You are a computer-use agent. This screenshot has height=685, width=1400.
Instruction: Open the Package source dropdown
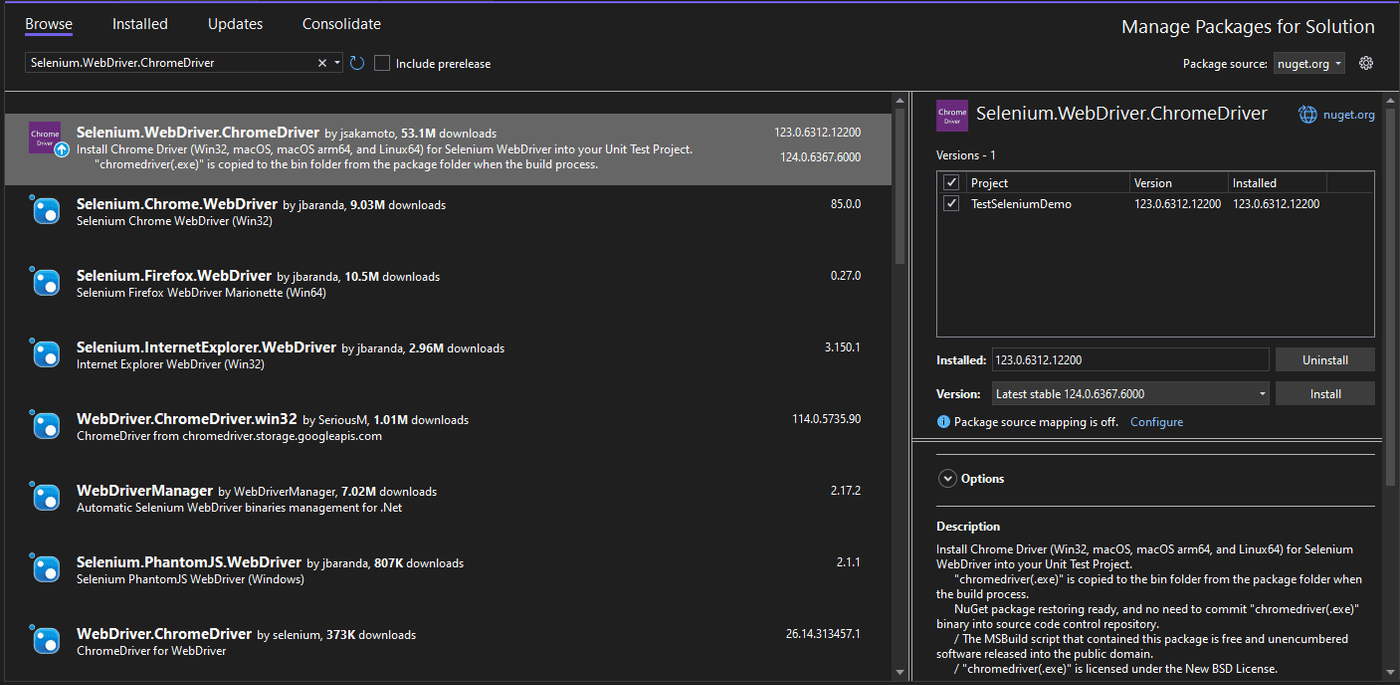coord(1309,63)
